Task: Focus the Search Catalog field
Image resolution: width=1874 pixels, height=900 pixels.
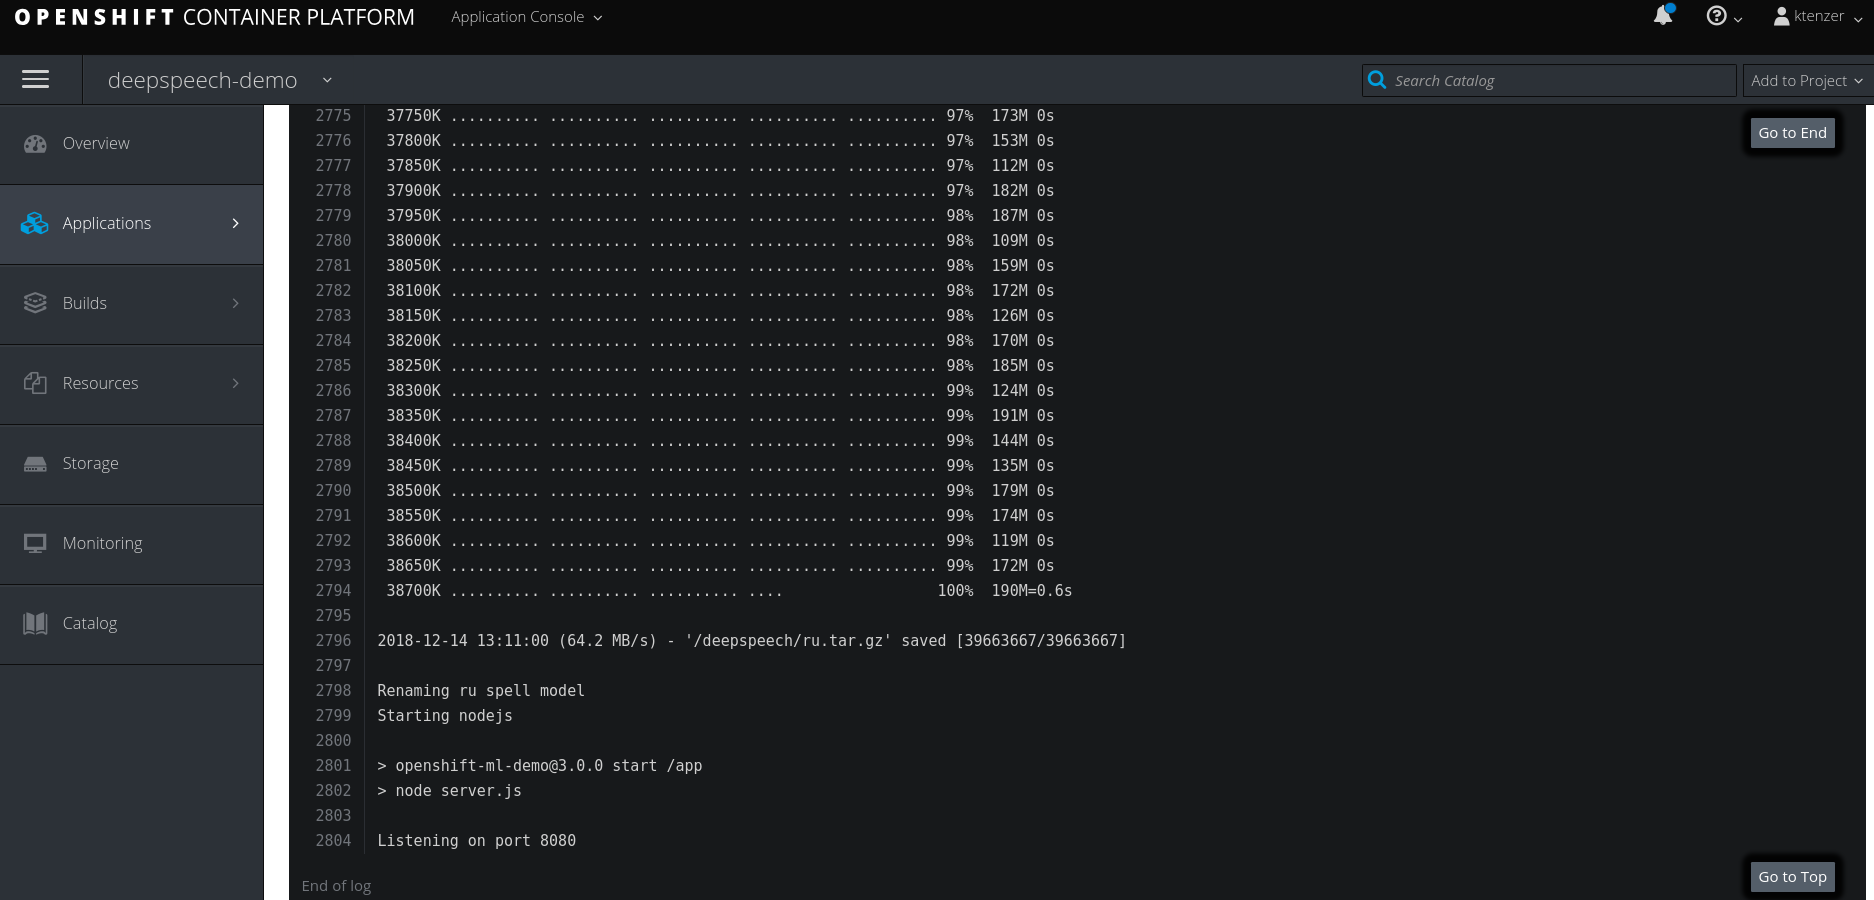Action: (x=1549, y=80)
